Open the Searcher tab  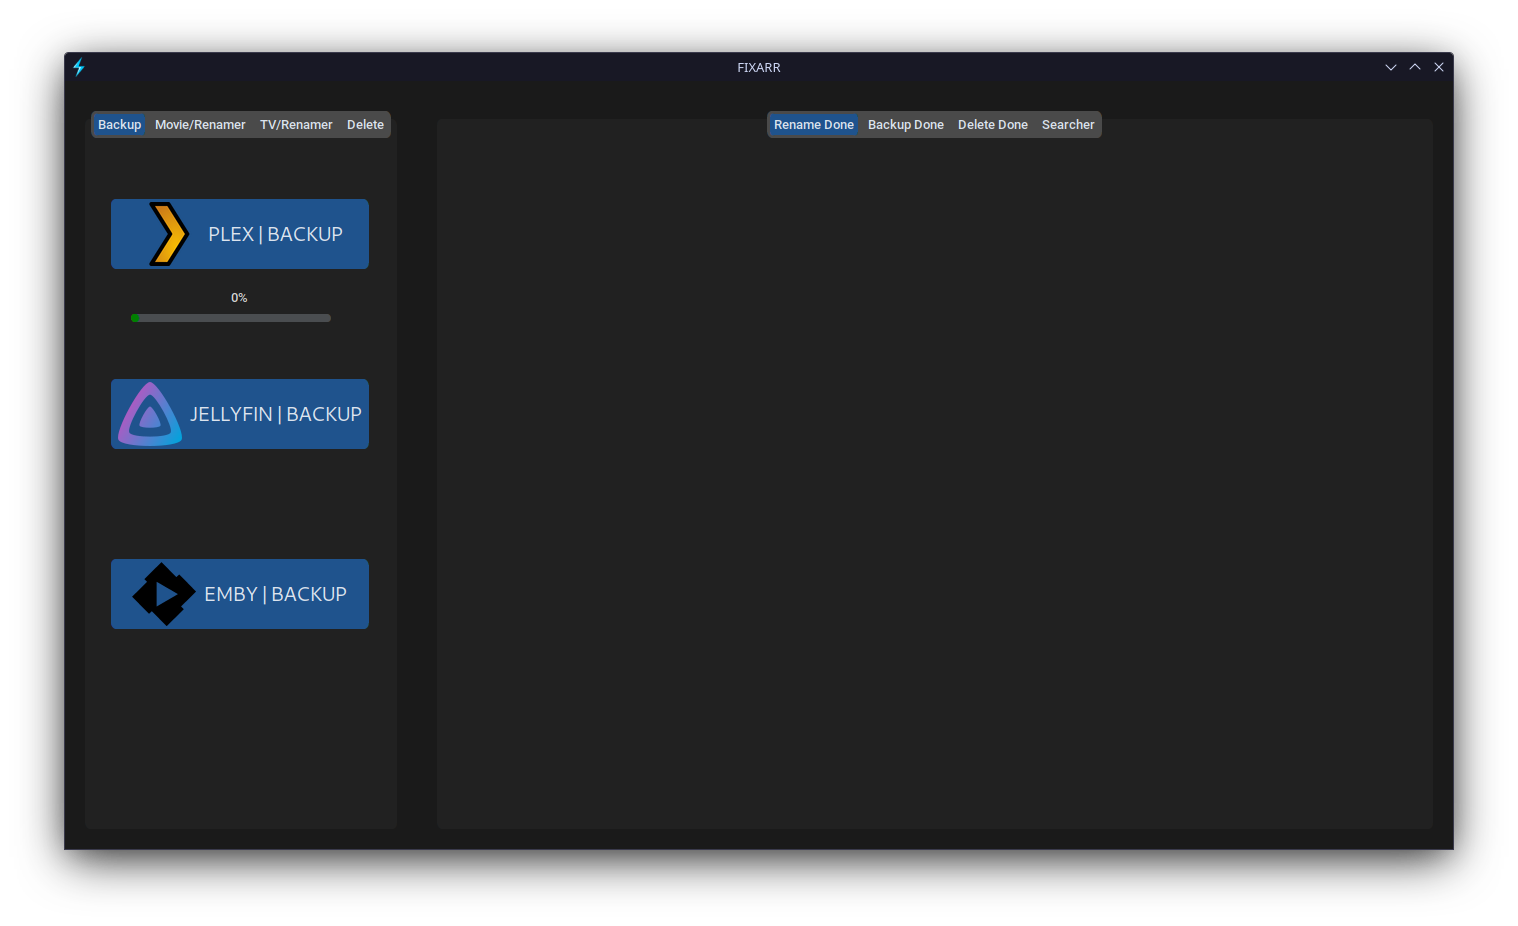coord(1068,125)
